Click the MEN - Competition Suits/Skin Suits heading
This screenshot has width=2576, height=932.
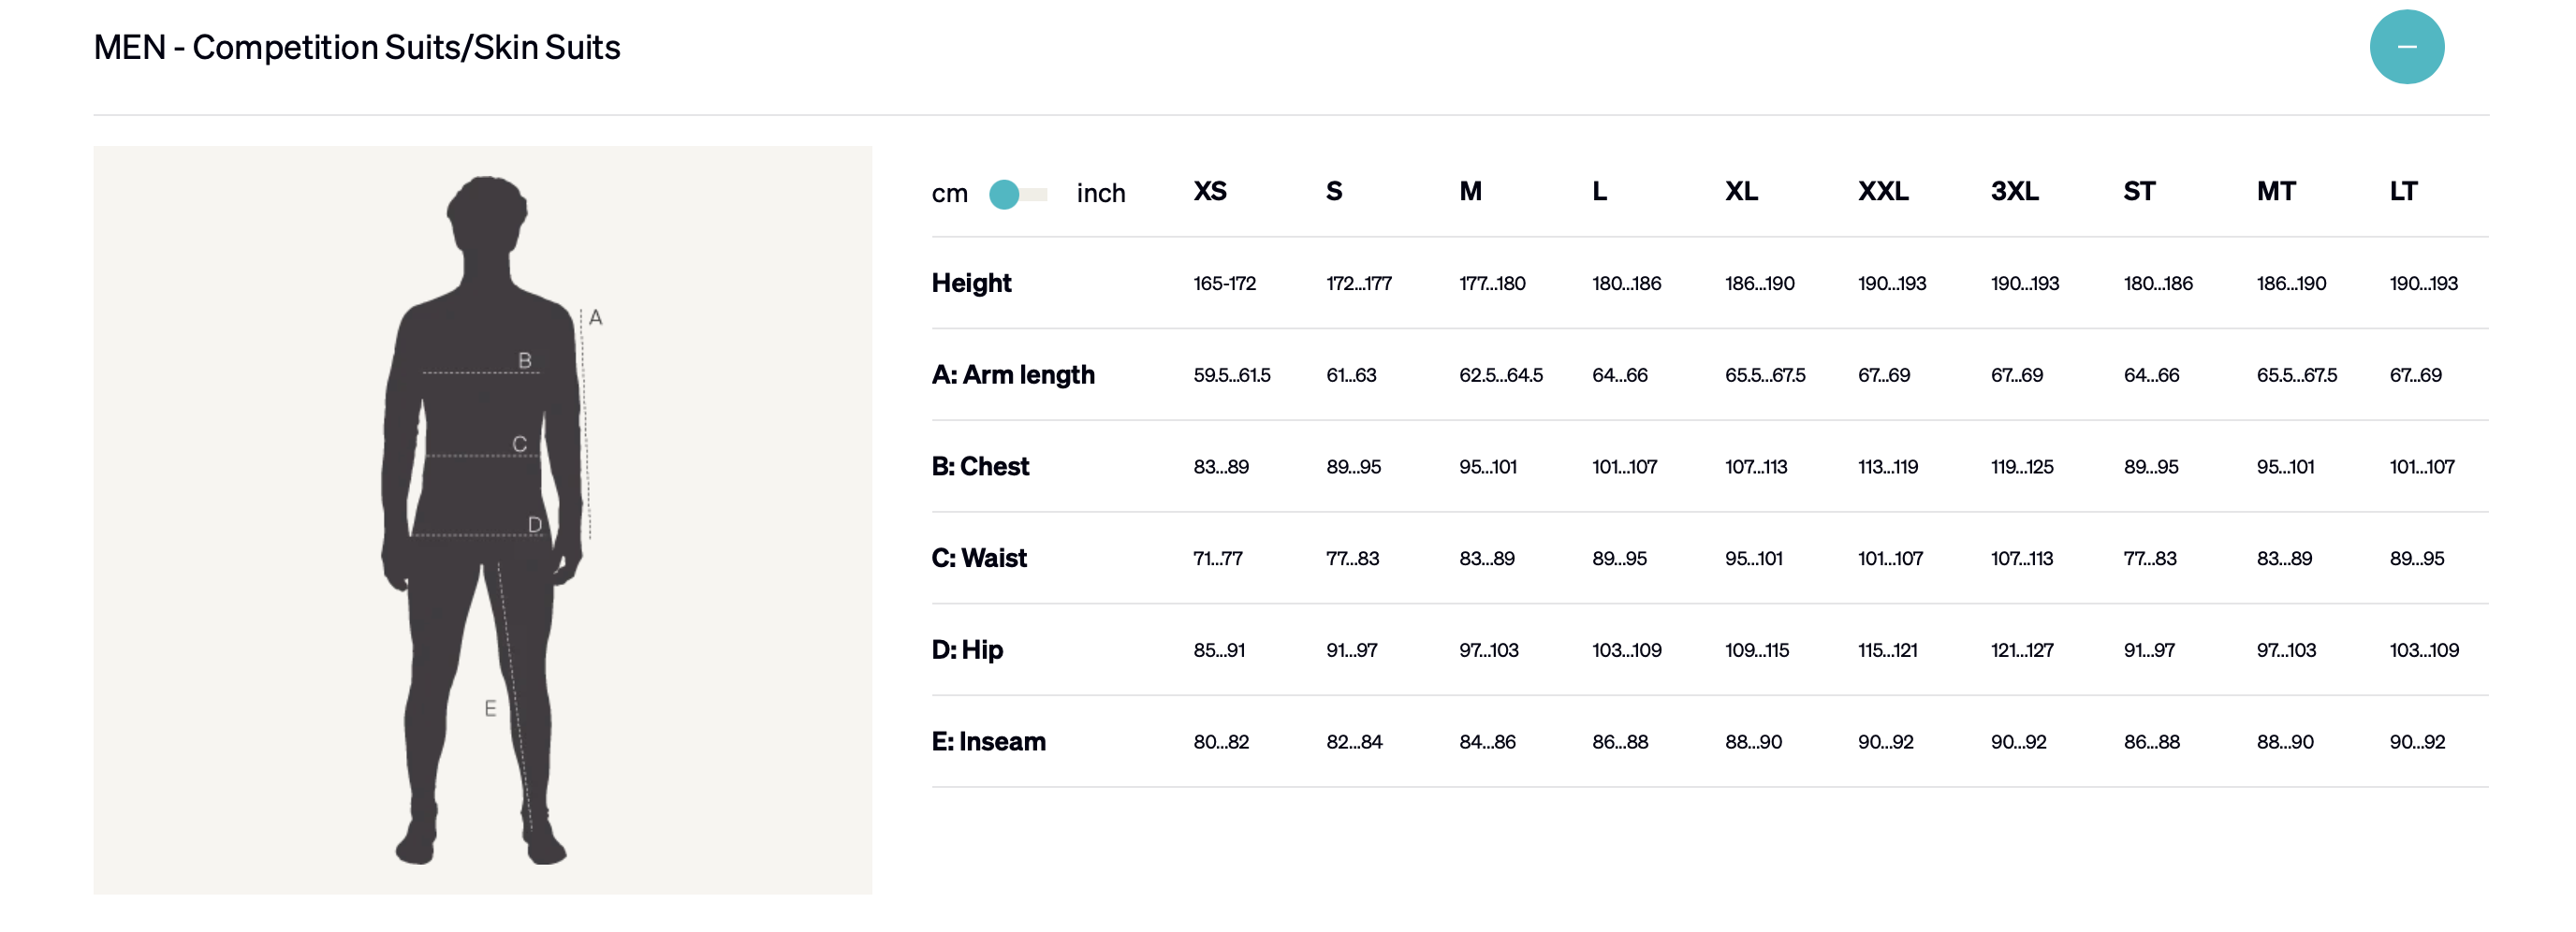(356, 47)
